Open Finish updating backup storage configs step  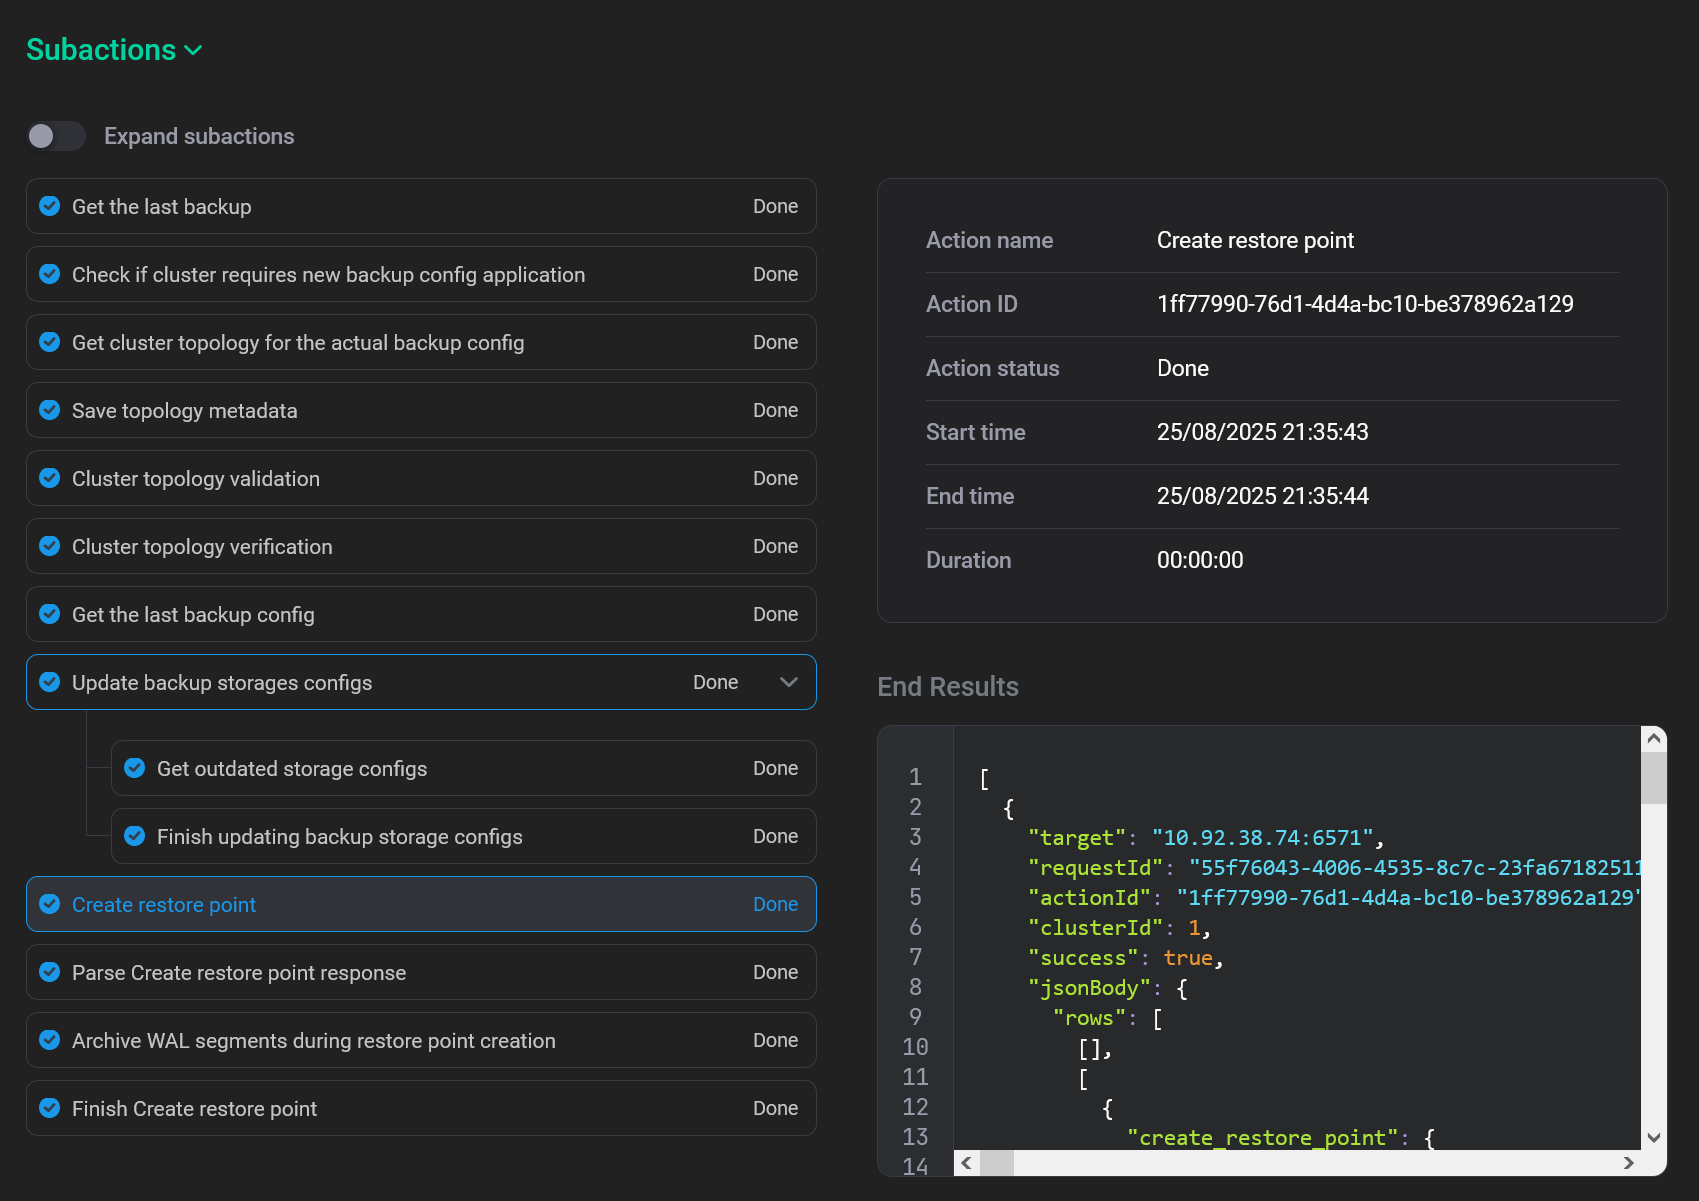339,837
